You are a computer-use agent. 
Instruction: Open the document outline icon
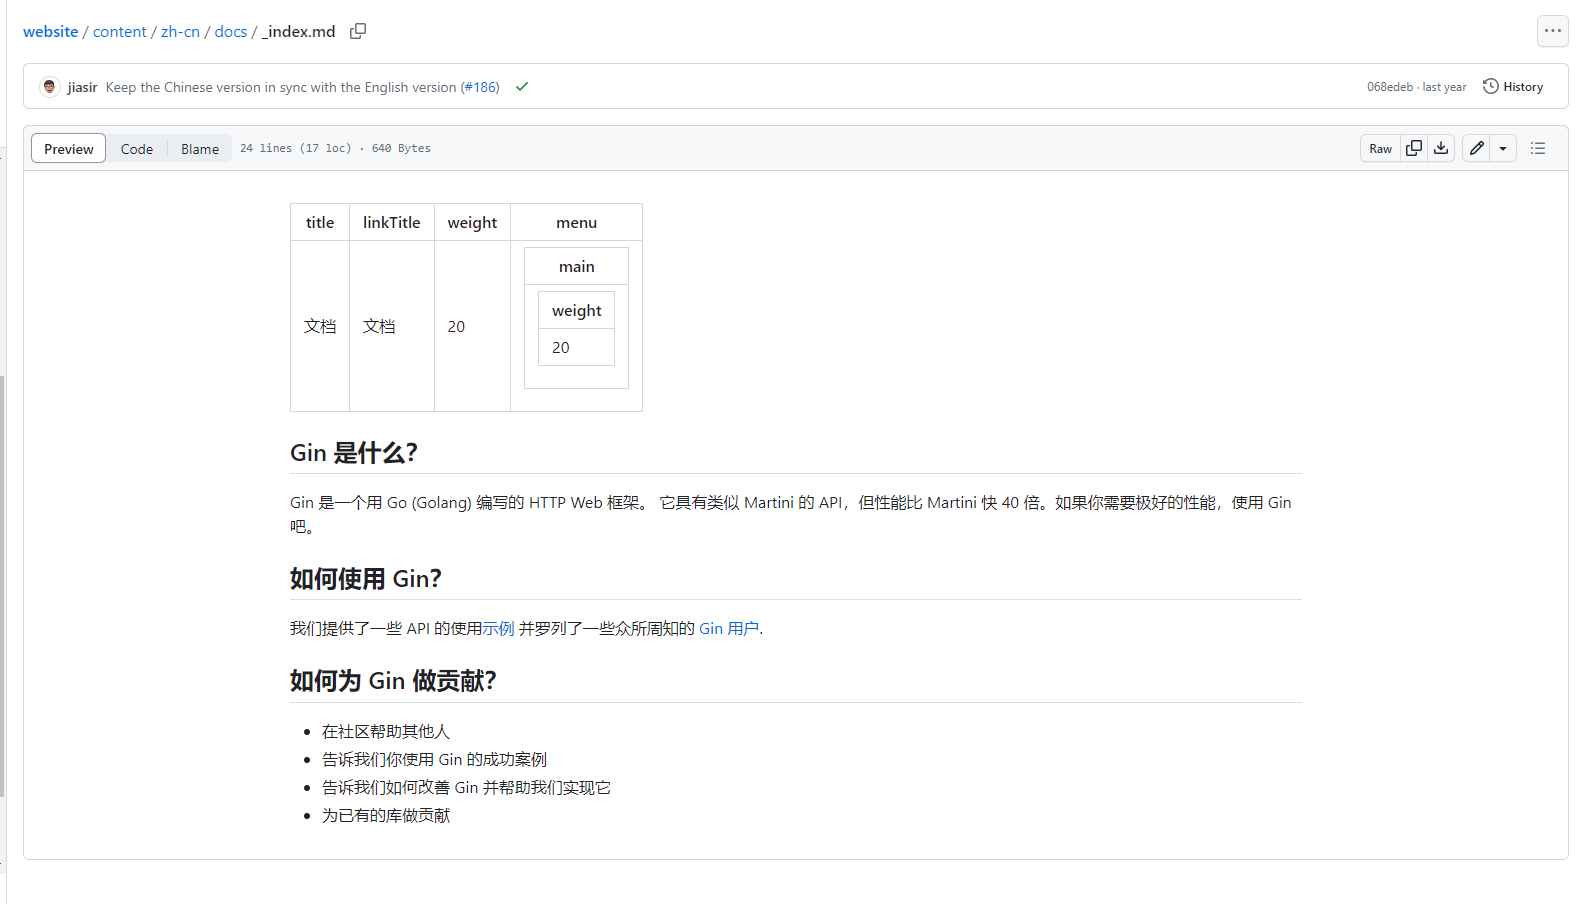point(1538,148)
